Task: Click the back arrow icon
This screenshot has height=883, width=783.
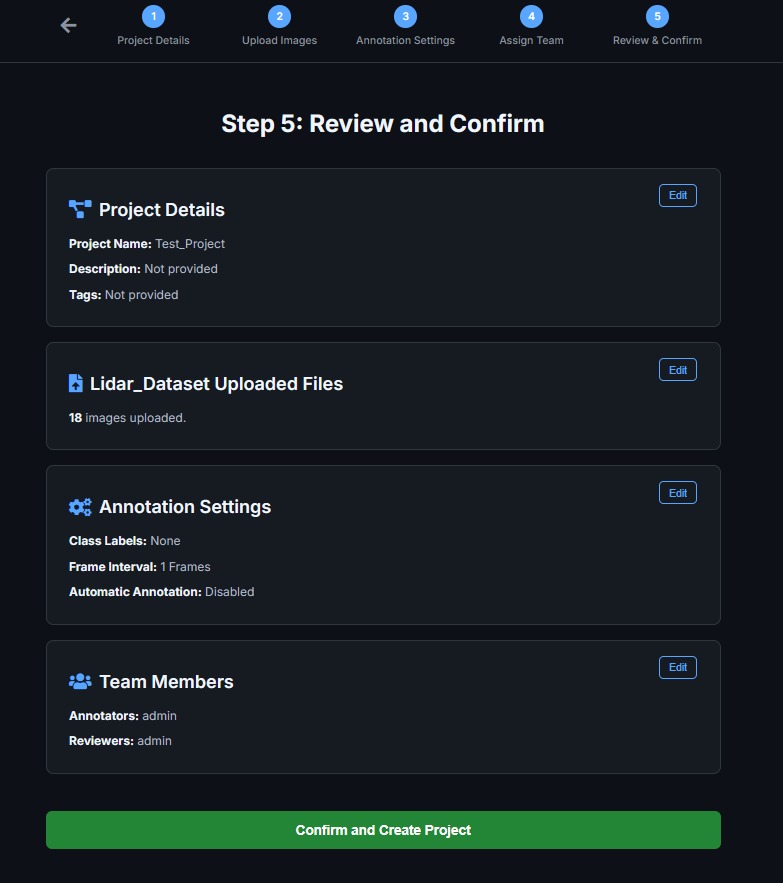Action: 68,26
